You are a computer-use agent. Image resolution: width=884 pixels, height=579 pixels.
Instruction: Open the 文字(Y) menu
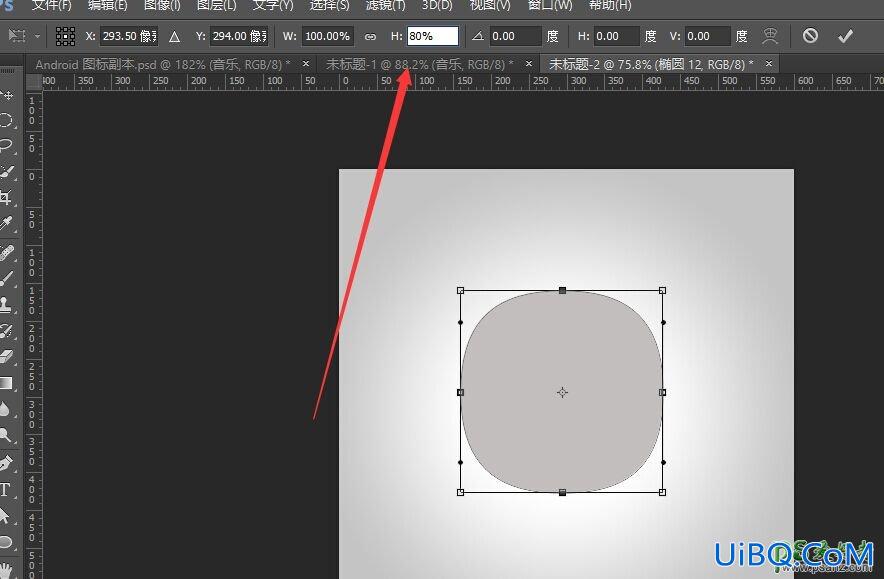[273, 5]
